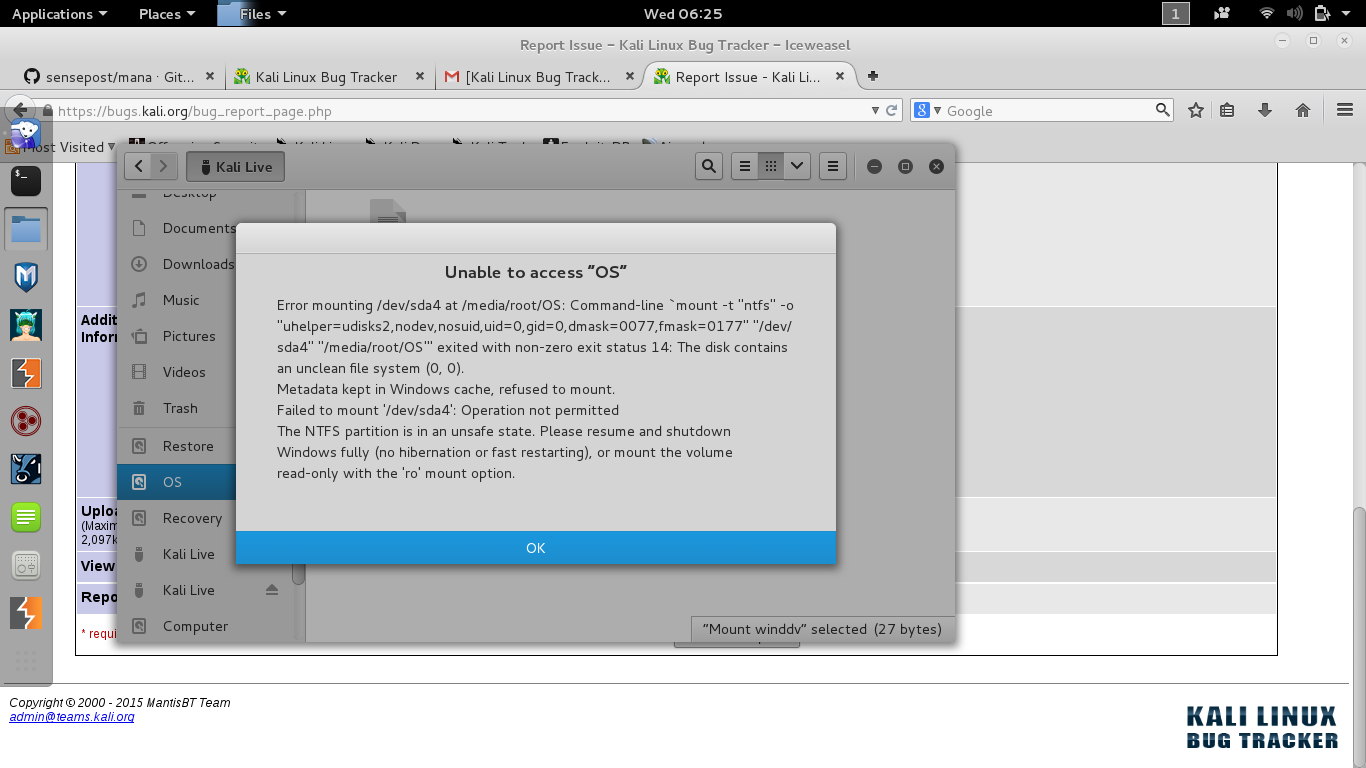Click the Kali Live path button
The width and height of the screenshot is (1366, 768).
235,167
